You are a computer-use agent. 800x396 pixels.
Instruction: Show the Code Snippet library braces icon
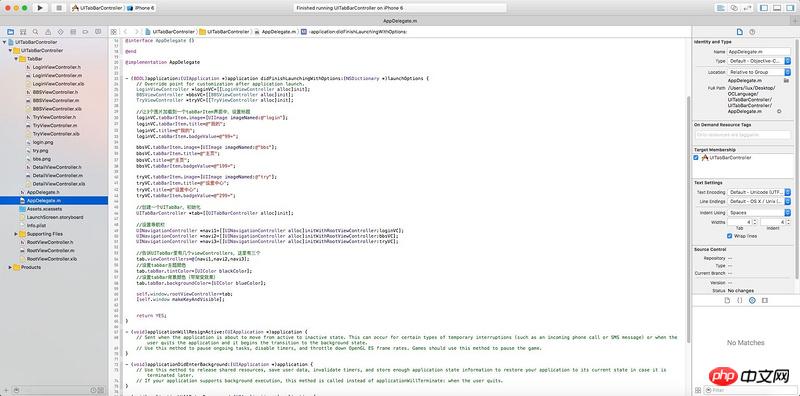point(740,301)
